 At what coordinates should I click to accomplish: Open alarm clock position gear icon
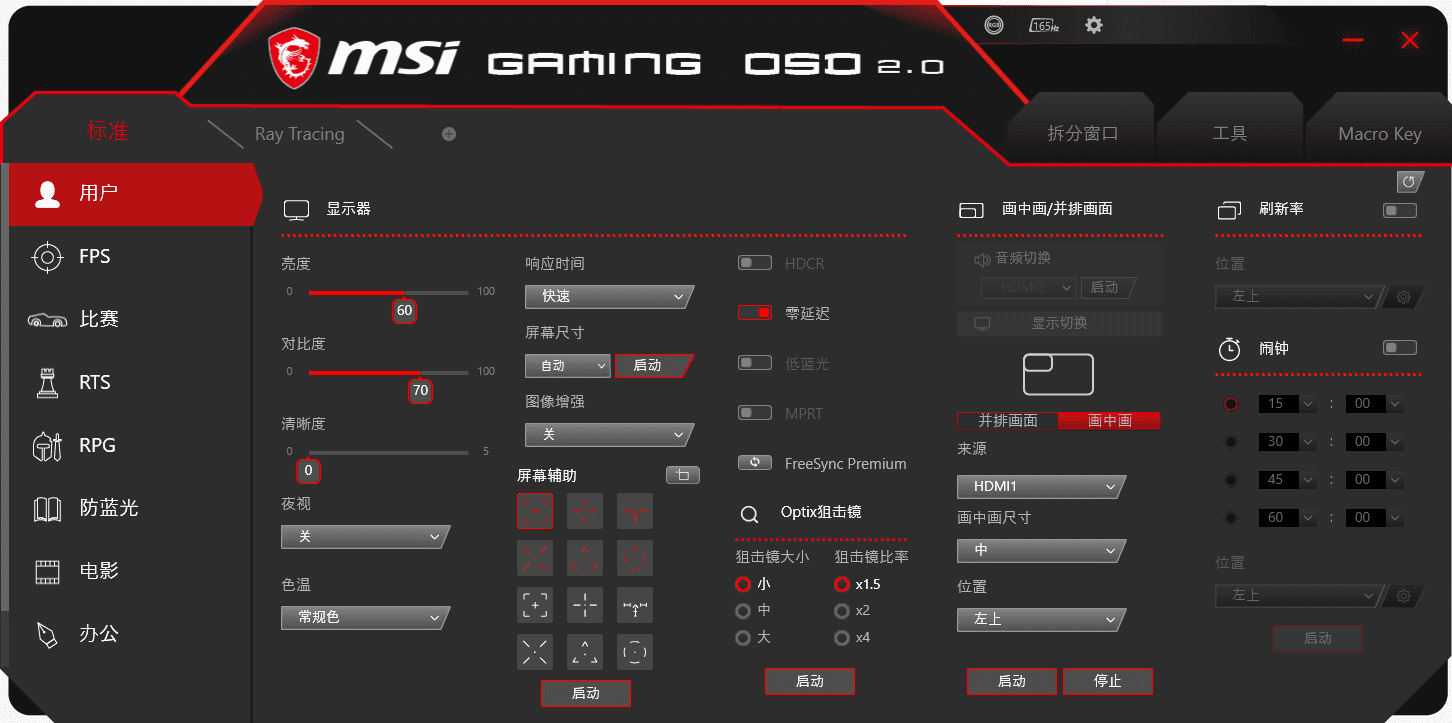[x=1403, y=596]
